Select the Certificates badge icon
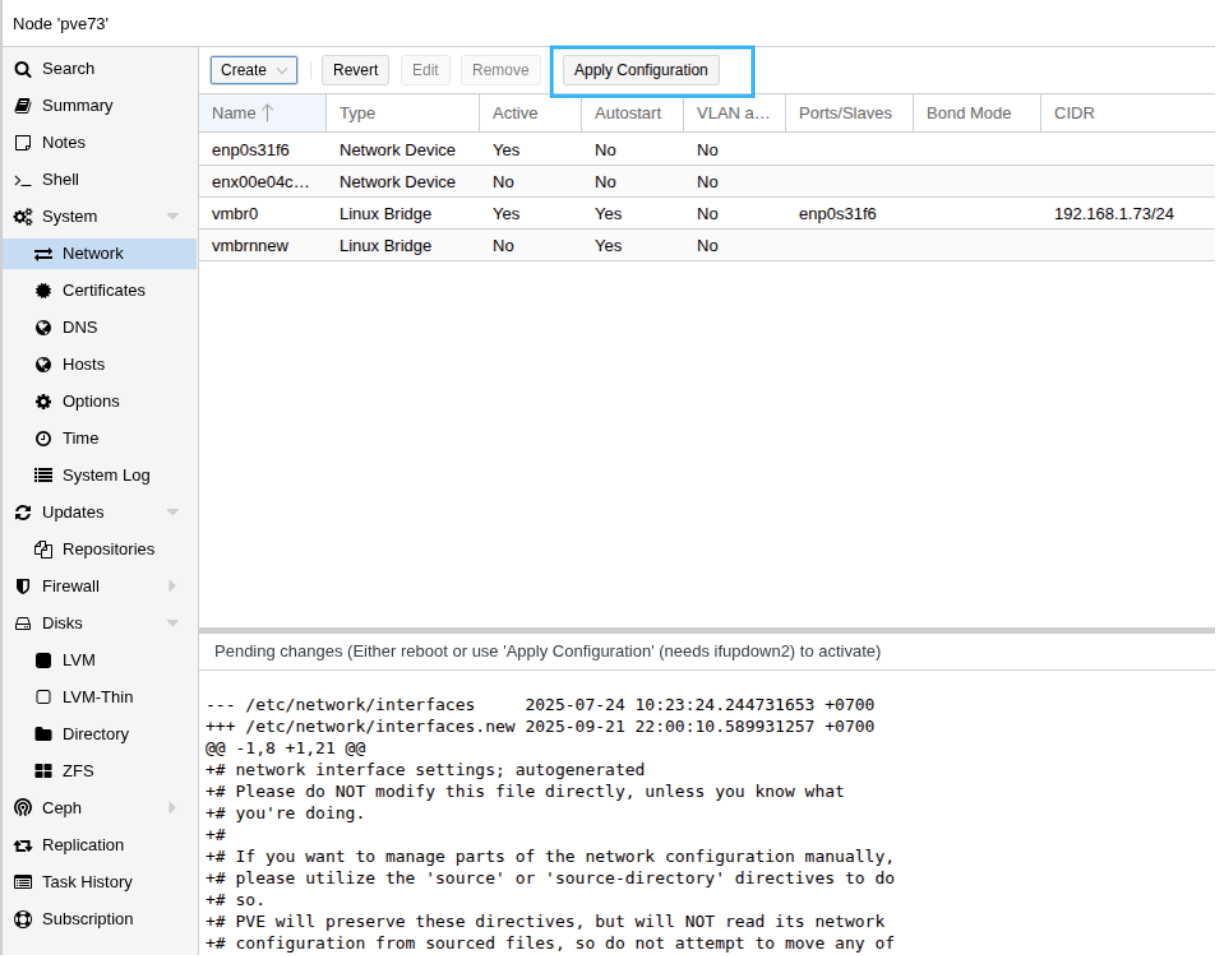The image size is (1216, 956). pyautogui.click(x=43, y=291)
